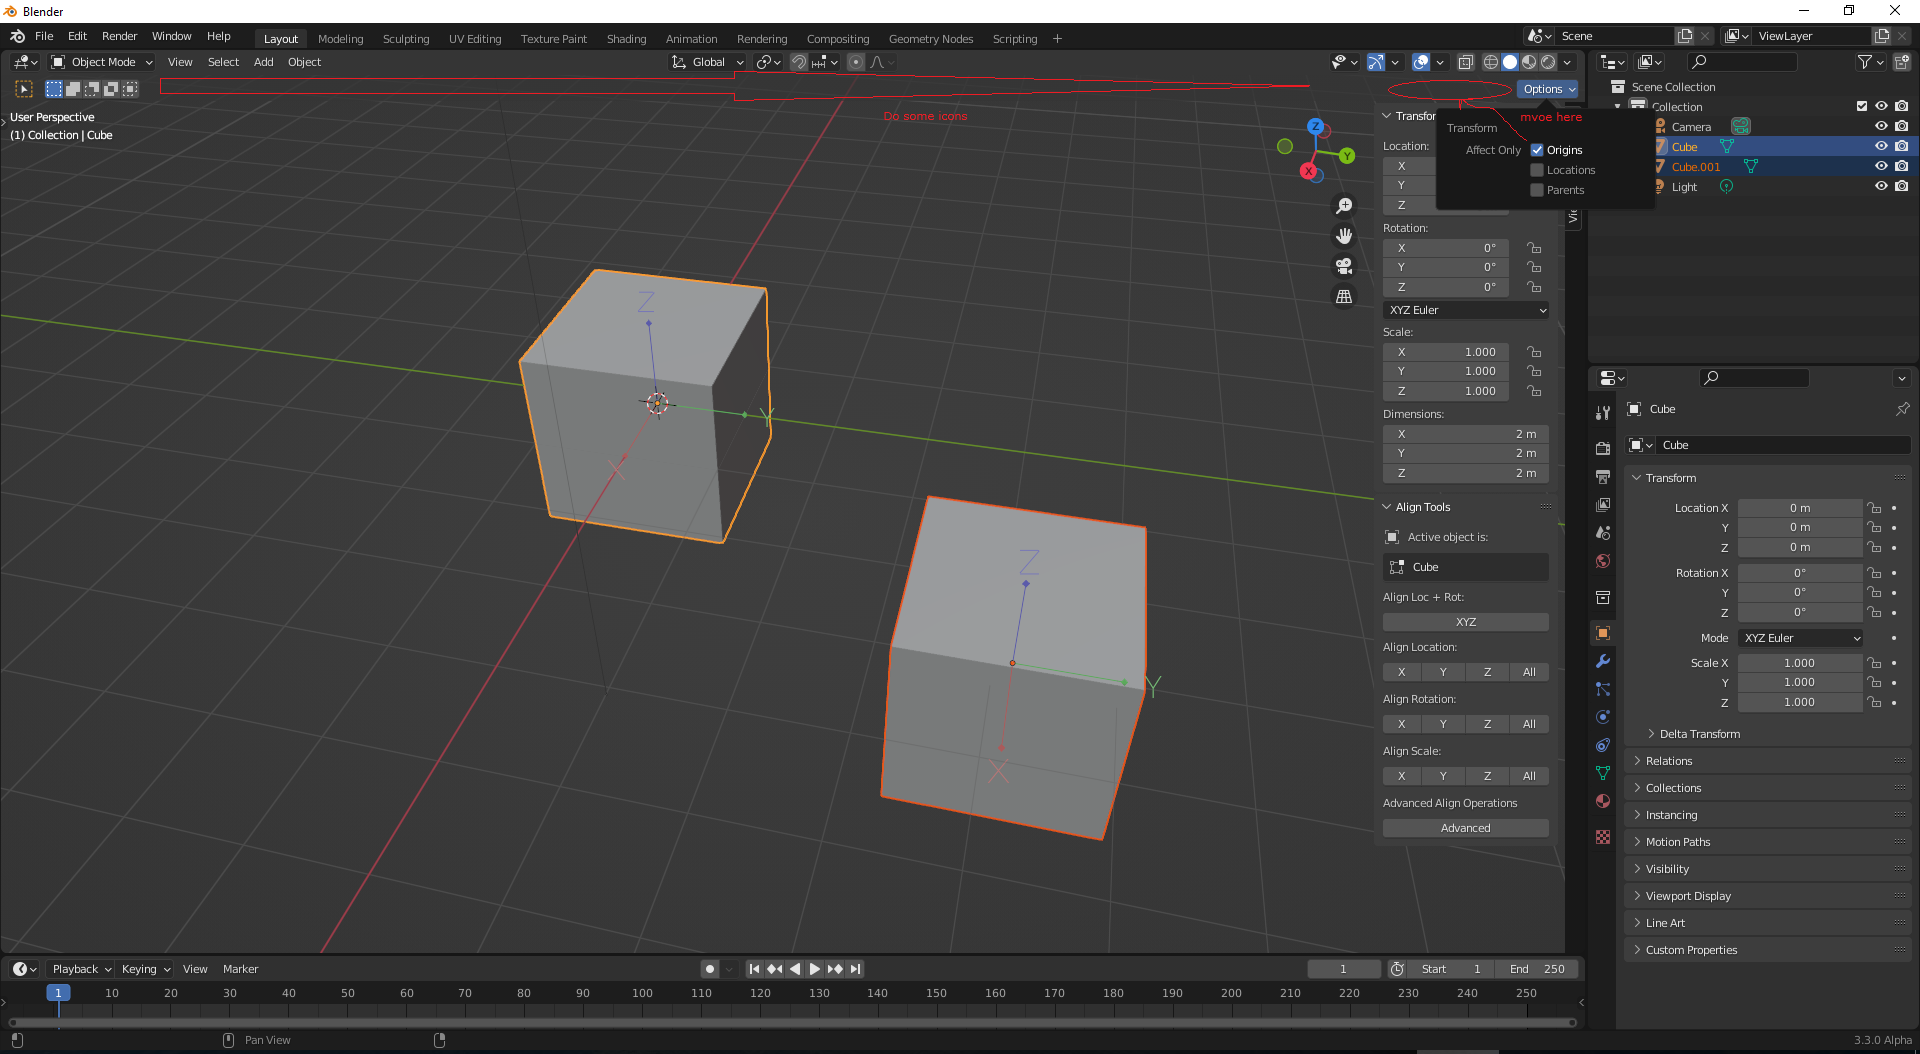Open the Render menu
Viewport: 1920px width, 1054px height.
click(119, 36)
